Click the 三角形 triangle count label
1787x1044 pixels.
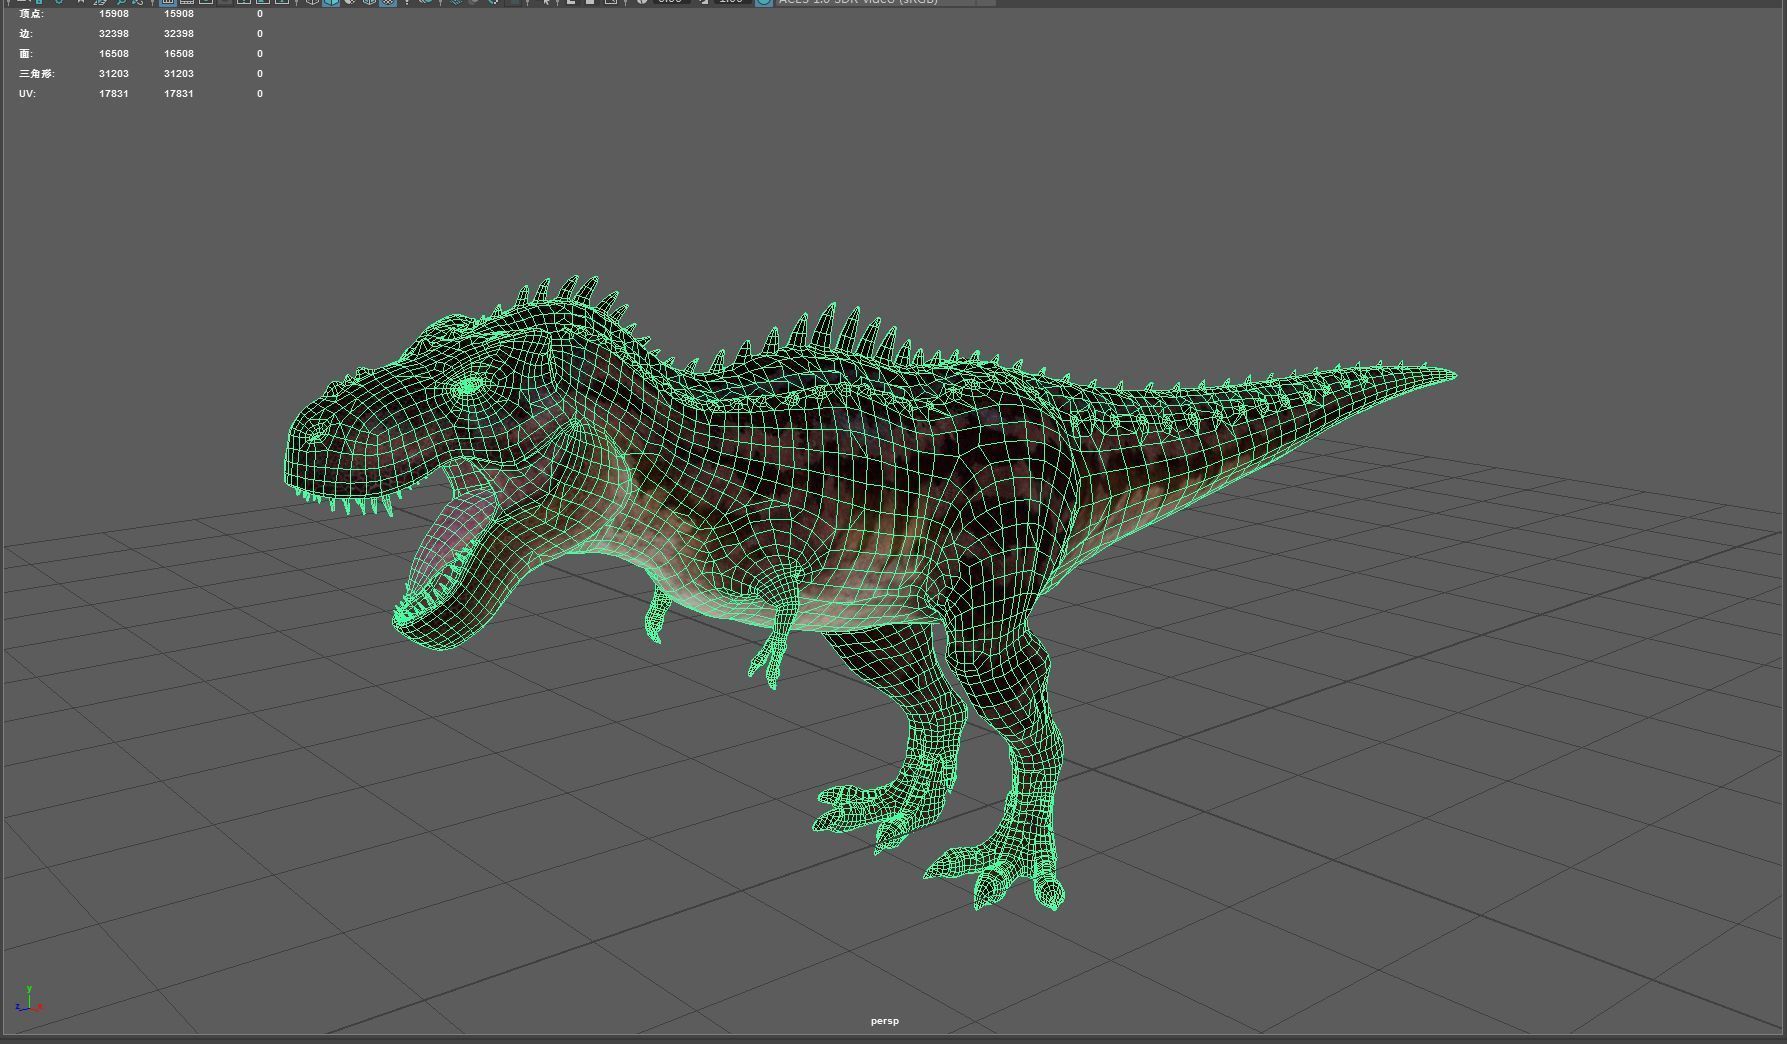(36, 74)
